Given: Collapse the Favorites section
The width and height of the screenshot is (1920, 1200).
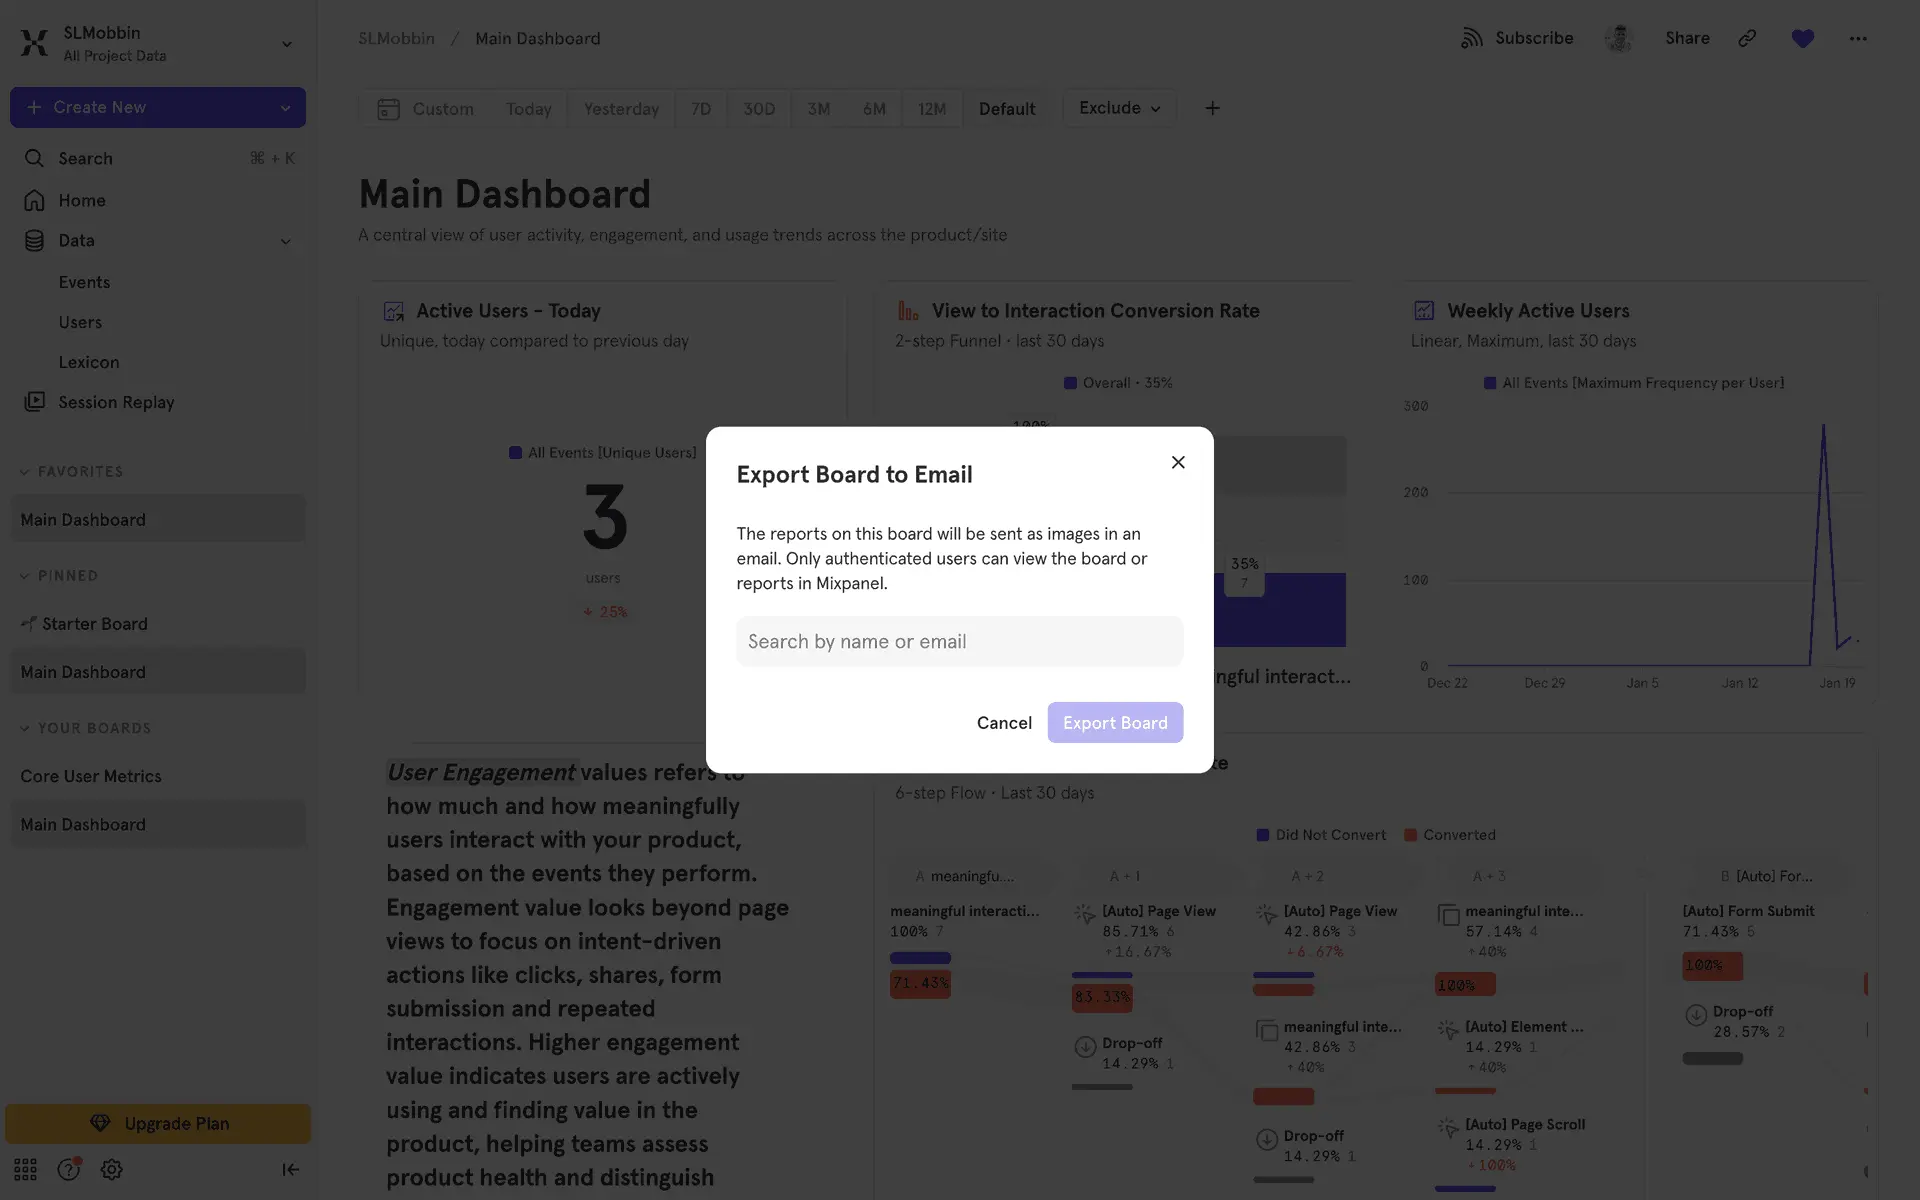Looking at the screenshot, I should [x=25, y=472].
